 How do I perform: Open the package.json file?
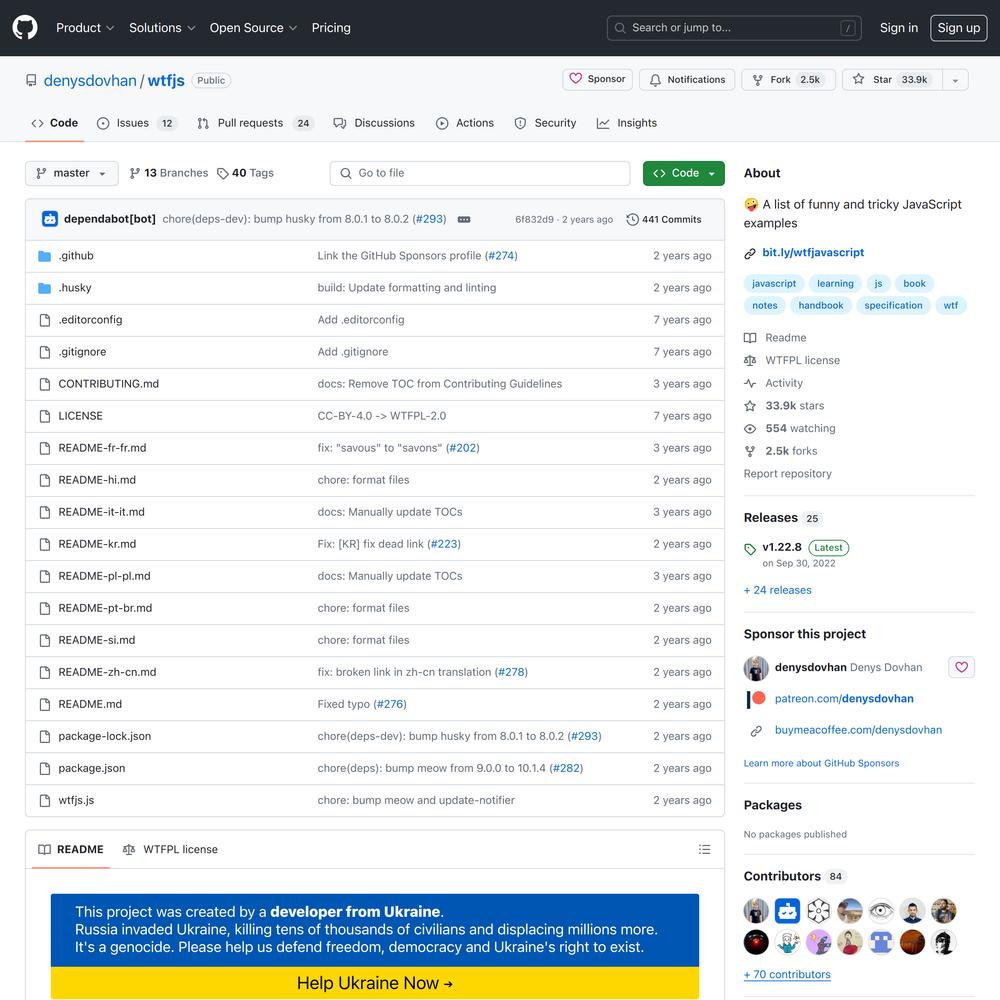[92, 768]
